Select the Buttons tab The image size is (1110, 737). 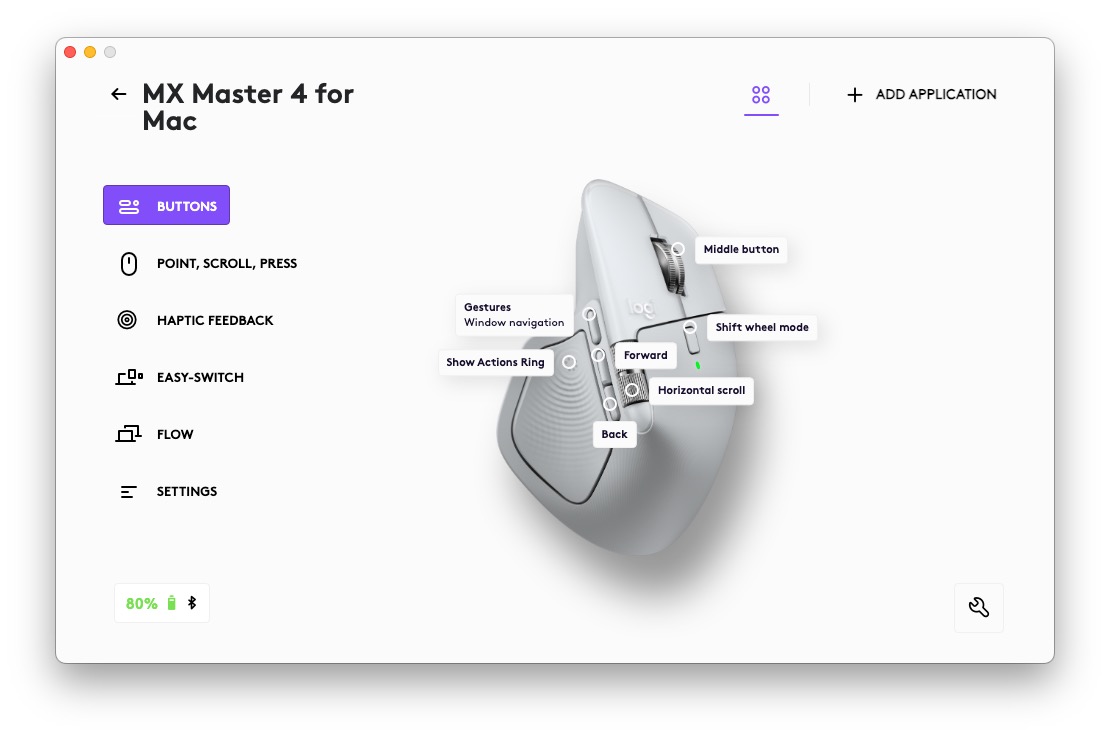166,205
